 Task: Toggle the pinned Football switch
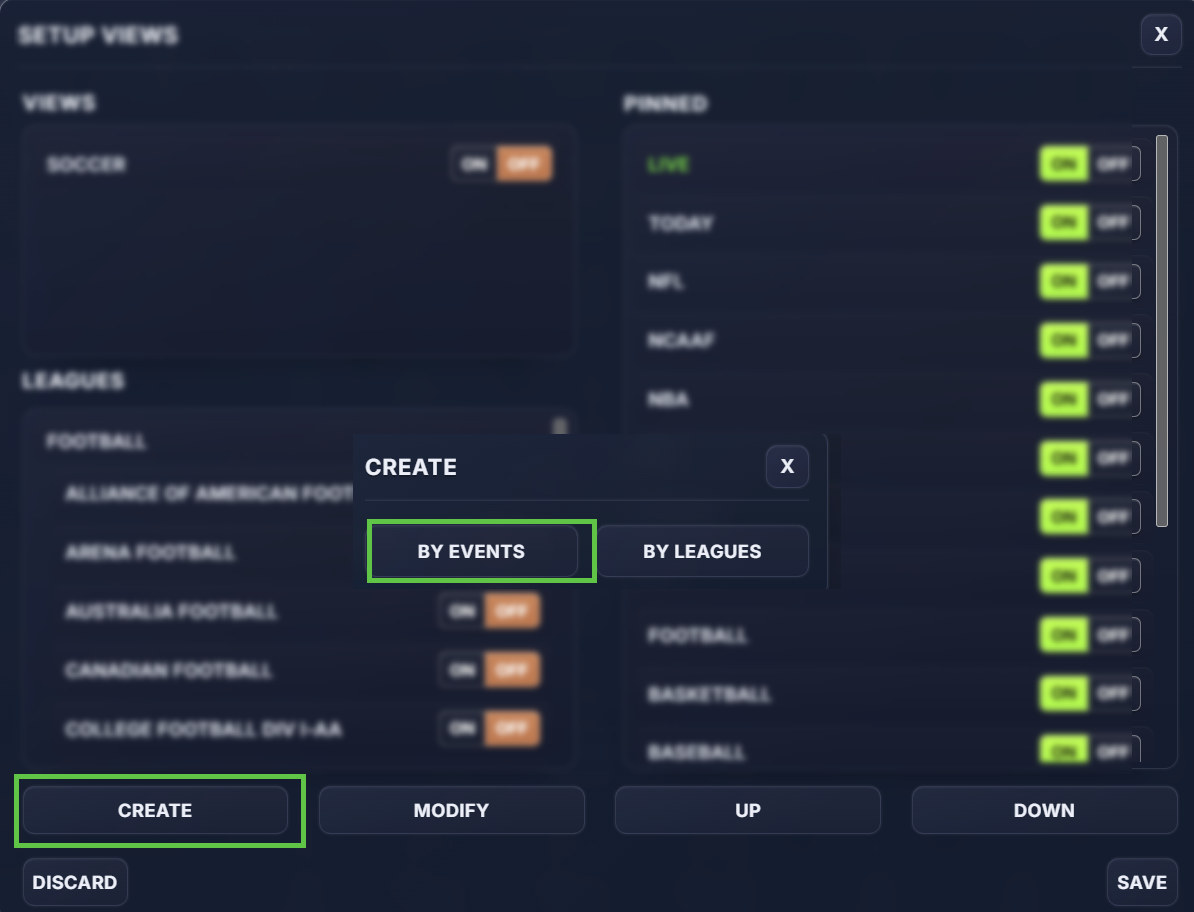click(1089, 634)
